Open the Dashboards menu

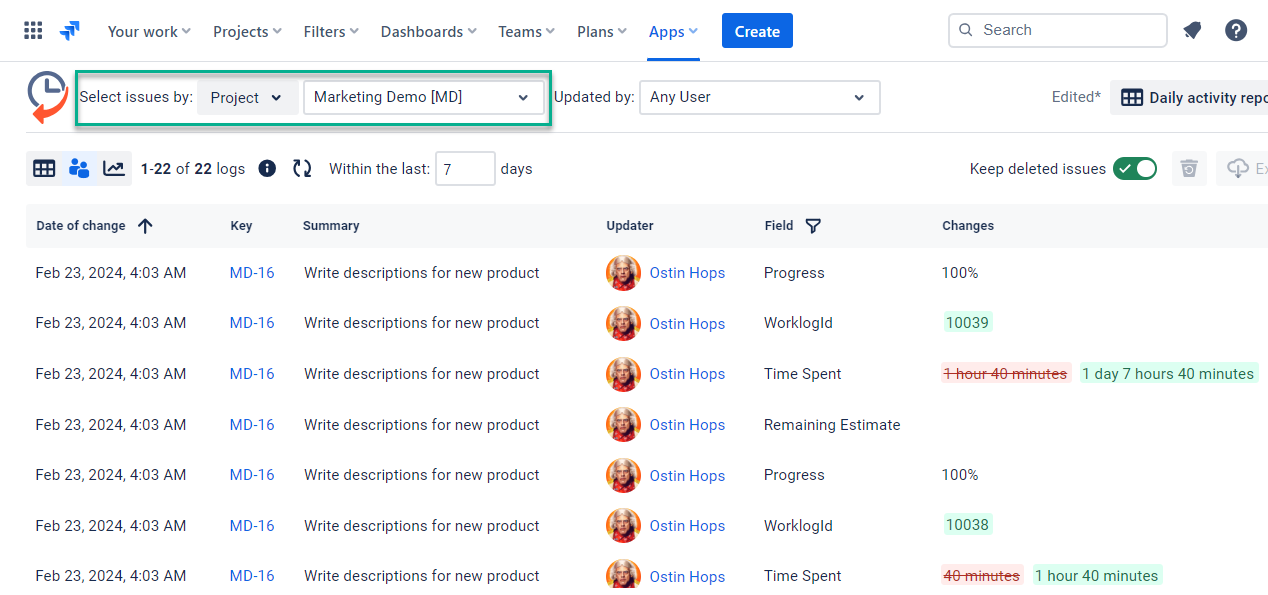click(x=428, y=32)
